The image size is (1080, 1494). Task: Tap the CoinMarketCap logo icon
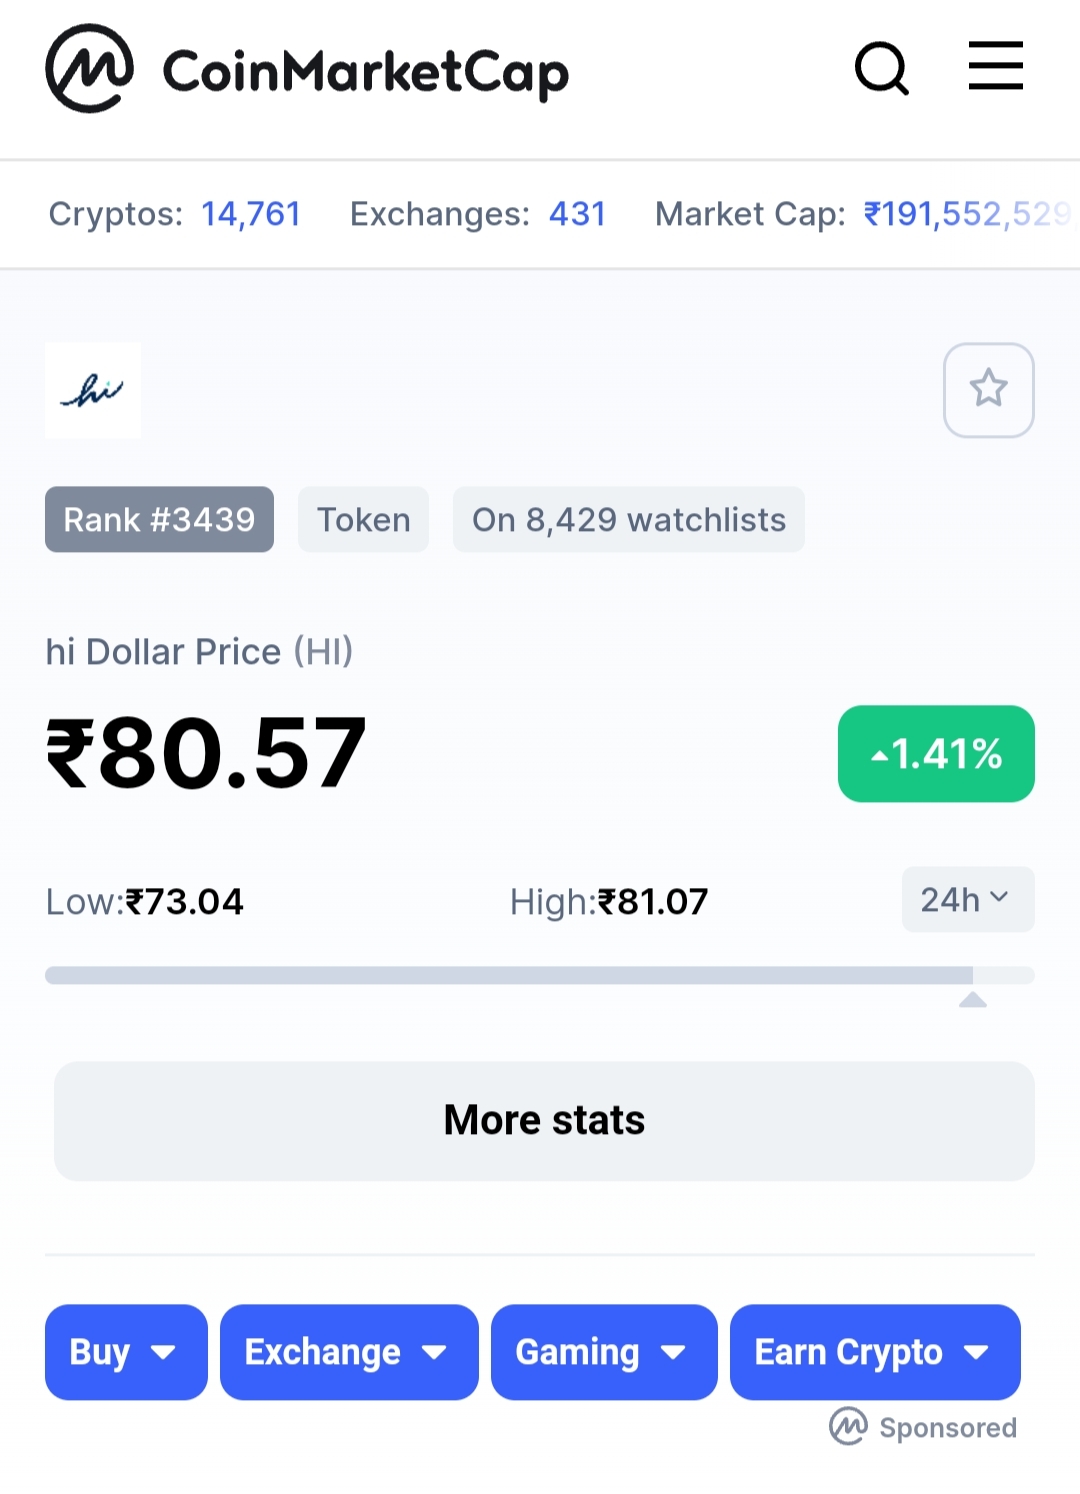[90, 68]
